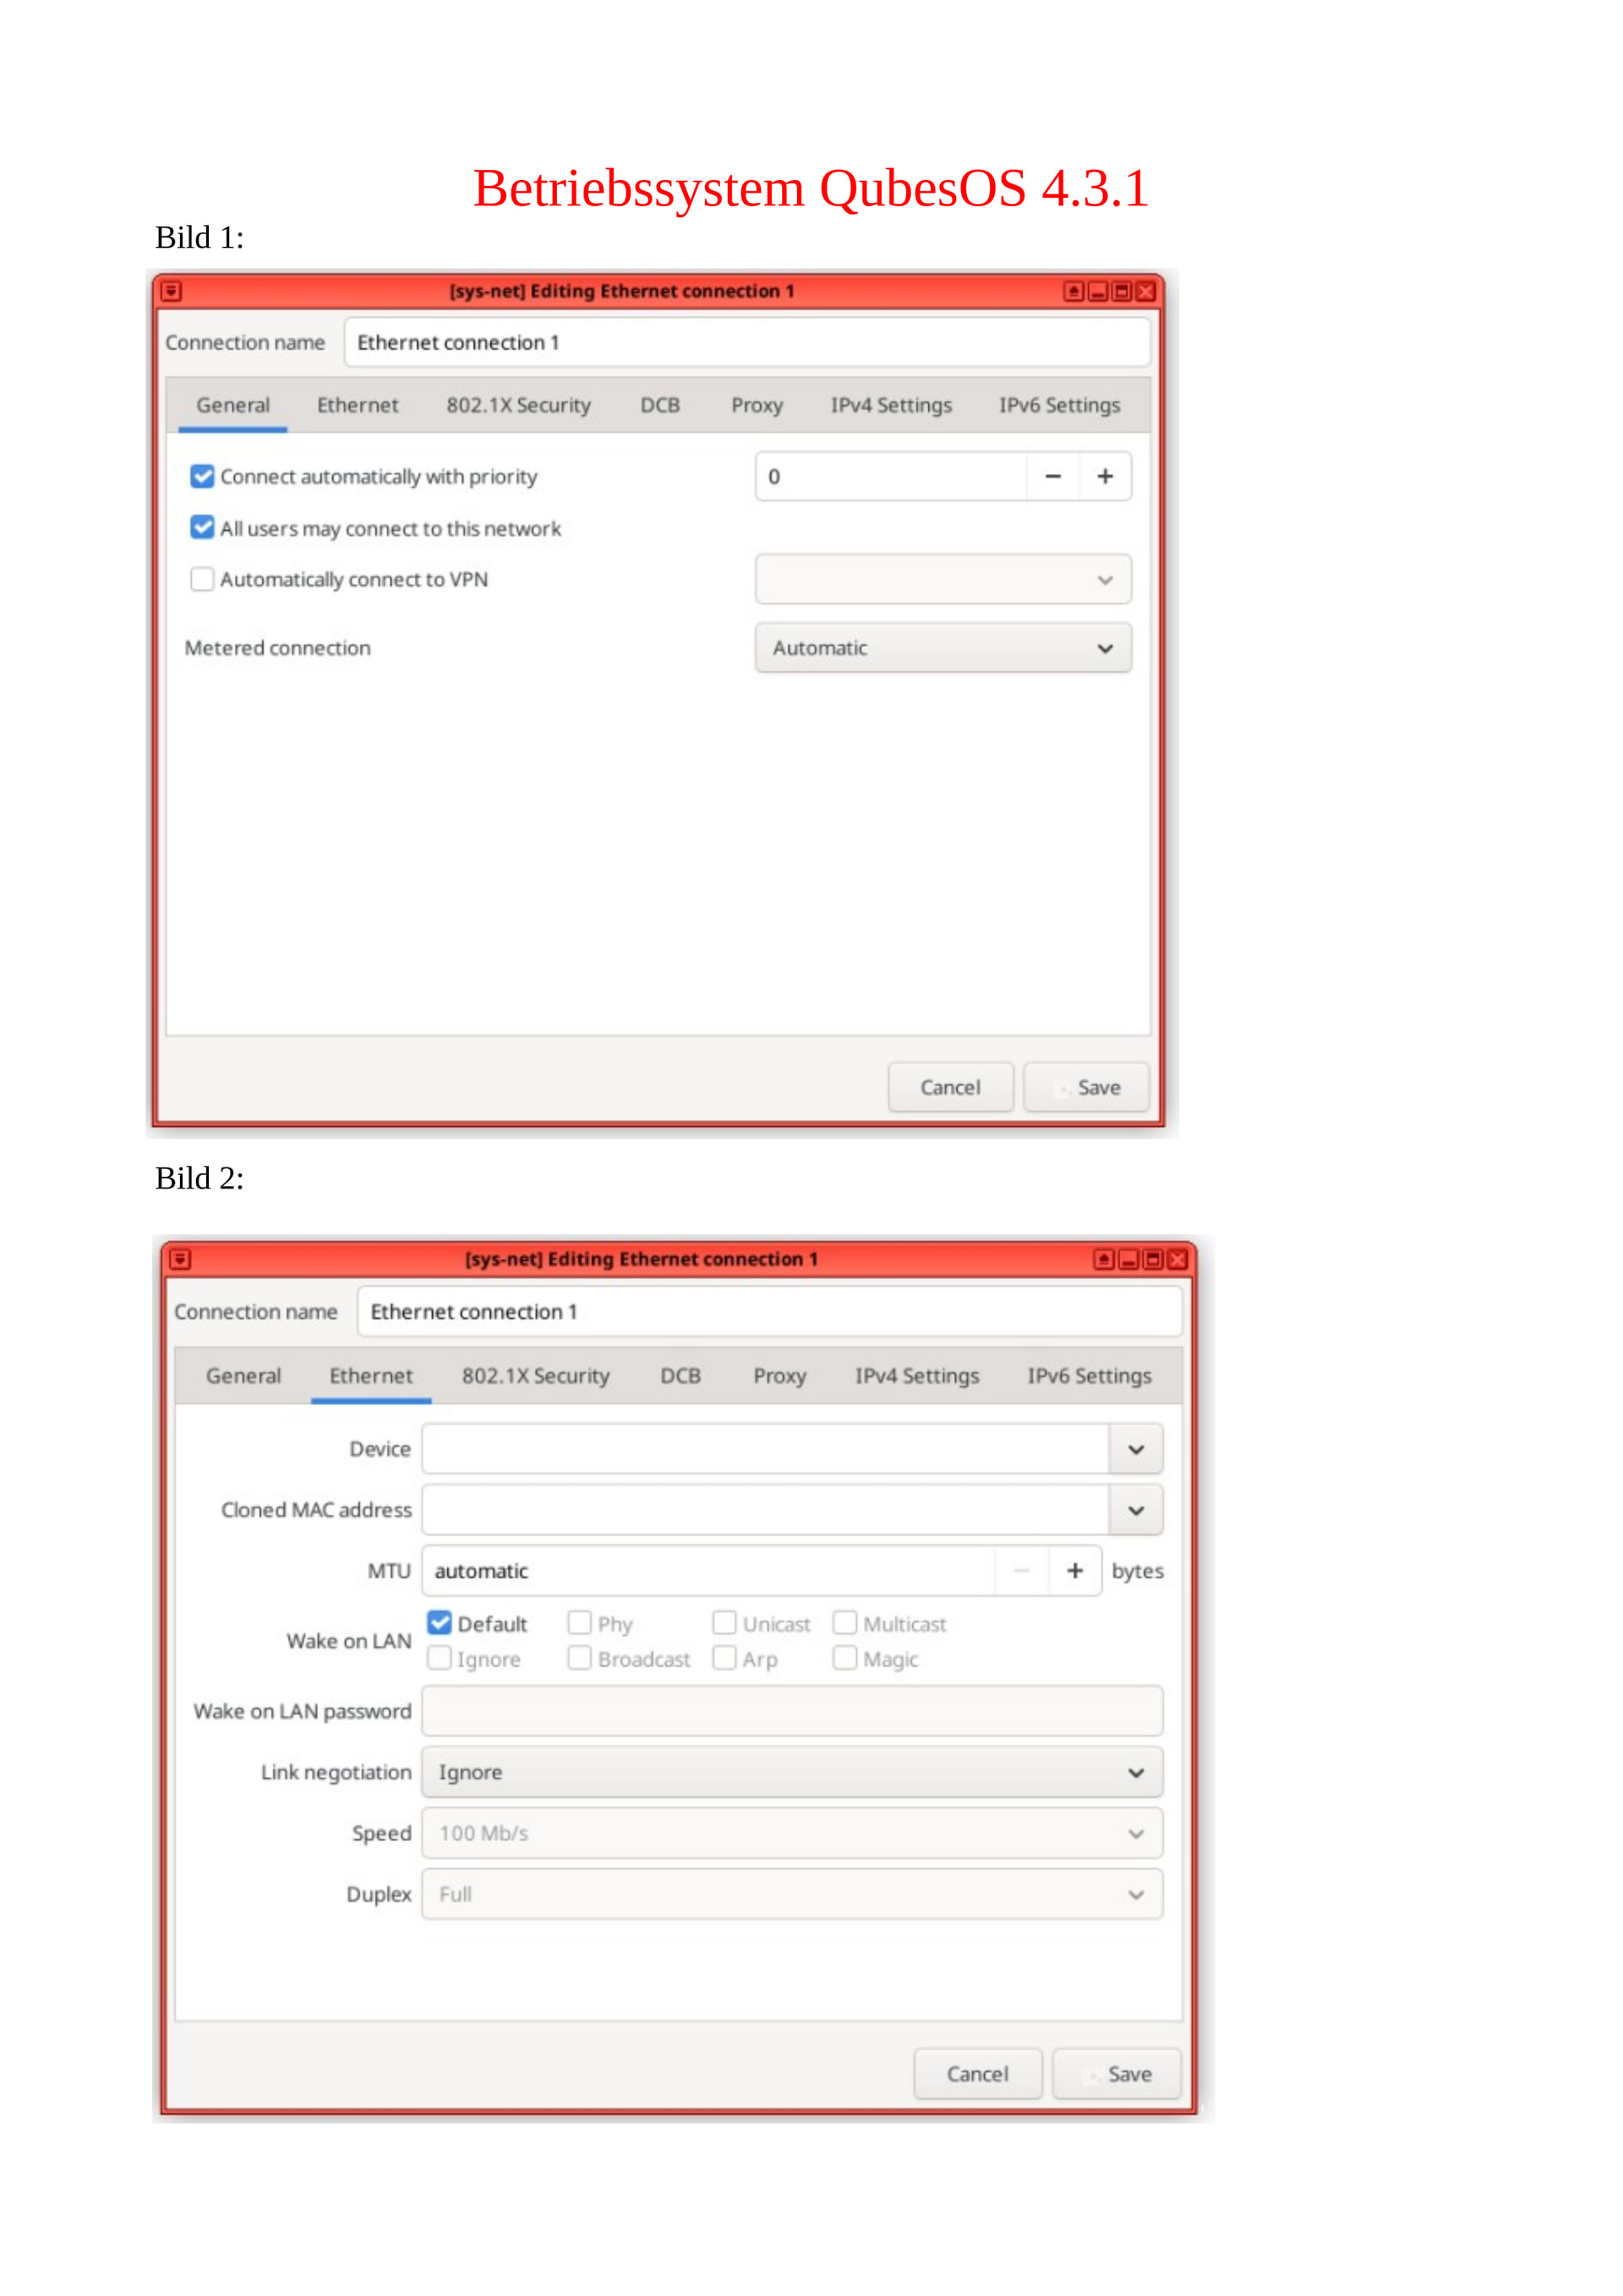Viewport: 1623px width, 2296px height.
Task: Open the Metered connection Automatic dropdown
Action: (943, 648)
